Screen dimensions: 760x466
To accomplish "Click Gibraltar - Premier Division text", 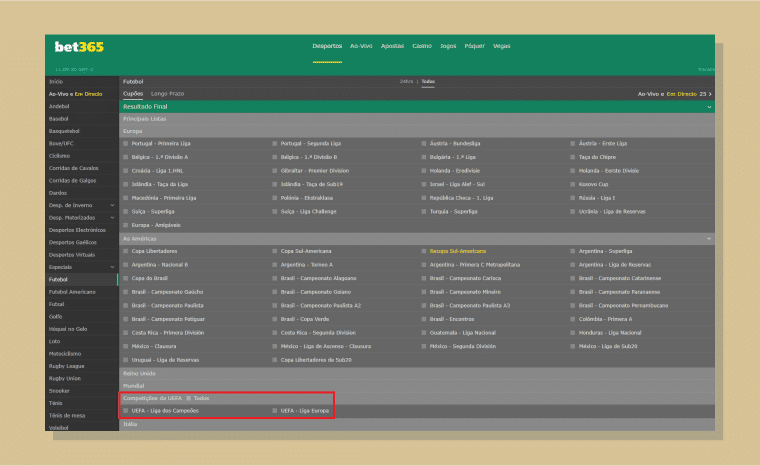I will [315, 171].
